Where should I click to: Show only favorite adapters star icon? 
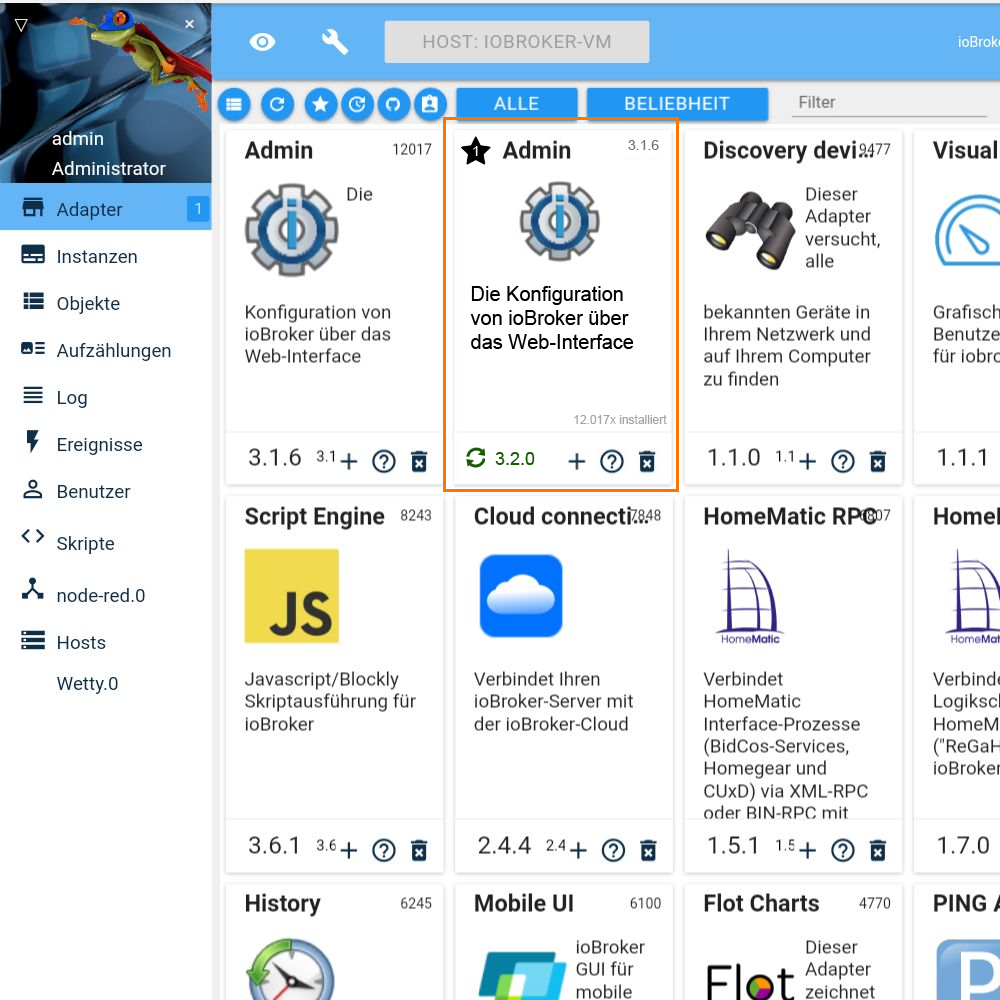pyautogui.click(x=320, y=104)
